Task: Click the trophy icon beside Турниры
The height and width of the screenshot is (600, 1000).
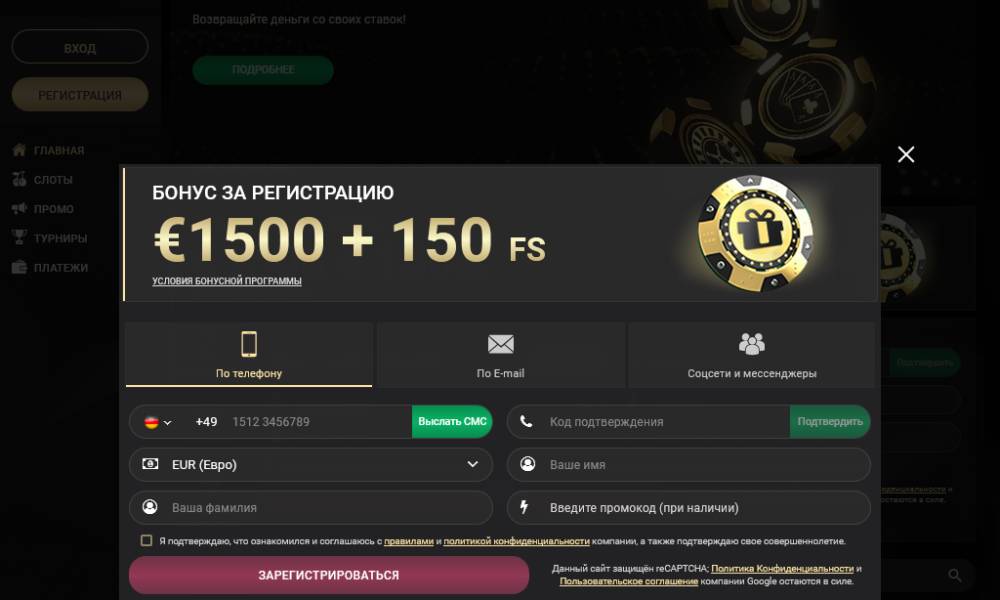Action: tap(19, 237)
